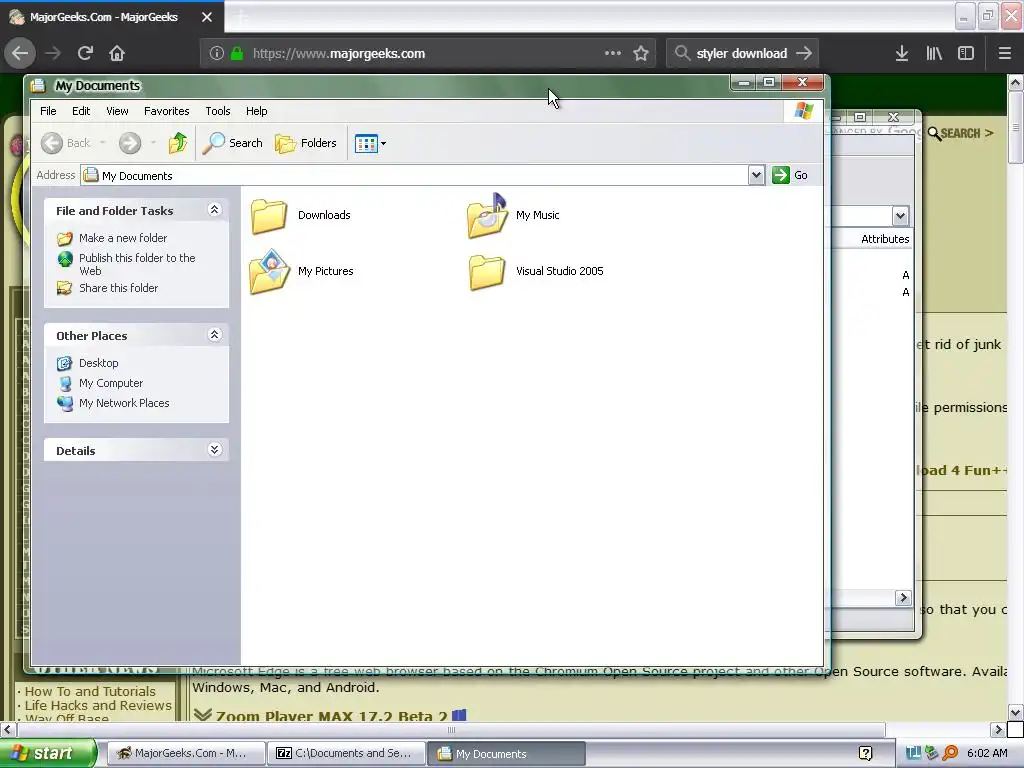Viewport: 1024px width, 768px height.
Task: Open the View menu
Action: tap(118, 111)
